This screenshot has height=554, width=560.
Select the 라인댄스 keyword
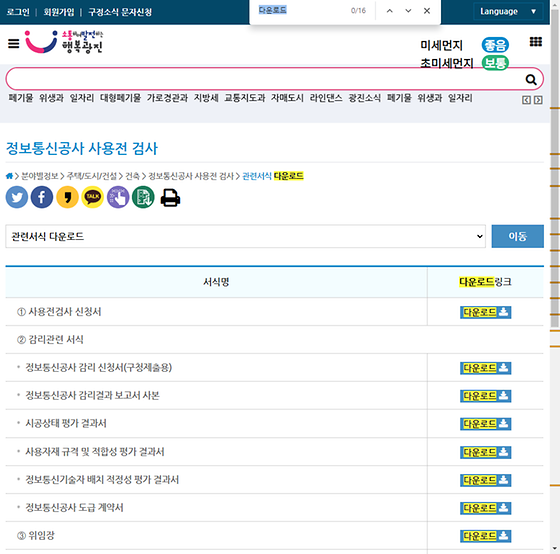[326, 98]
